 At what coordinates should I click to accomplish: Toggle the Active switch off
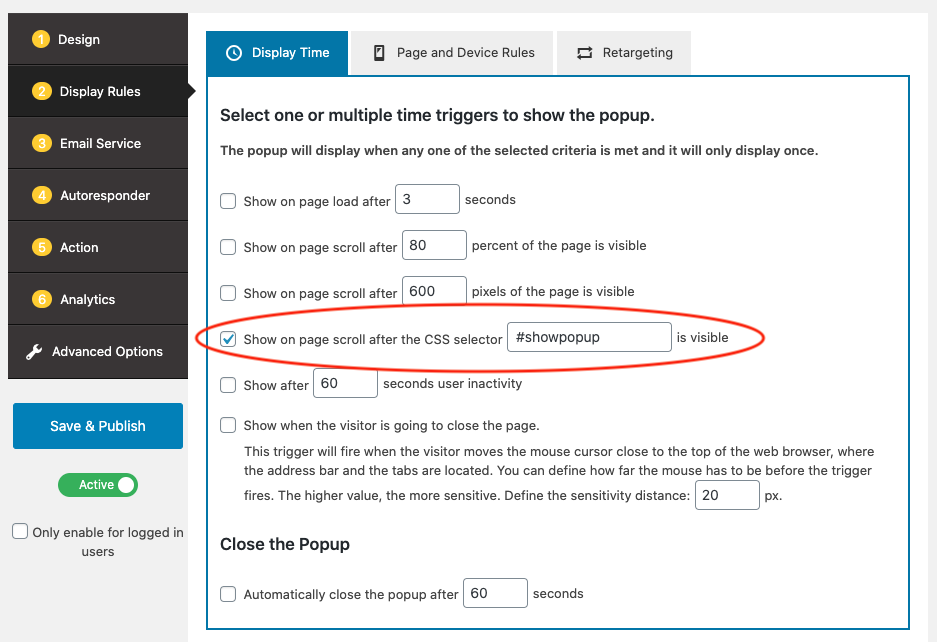point(98,485)
